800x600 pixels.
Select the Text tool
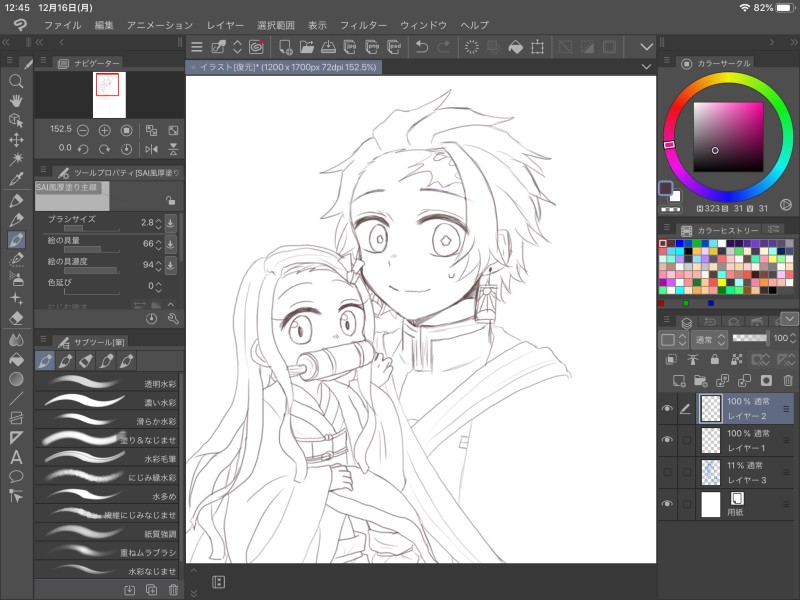pyautogui.click(x=16, y=457)
